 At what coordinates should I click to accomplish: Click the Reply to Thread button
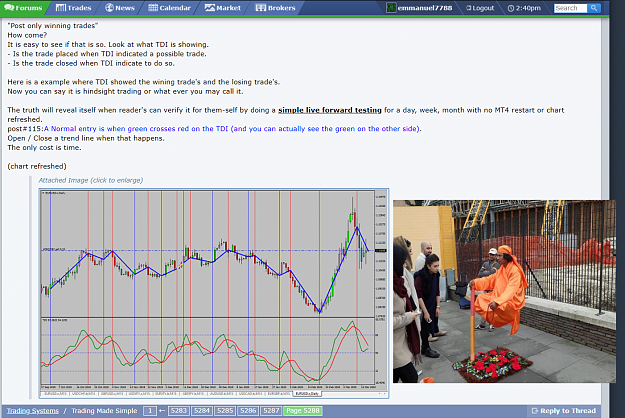coord(563,411)
